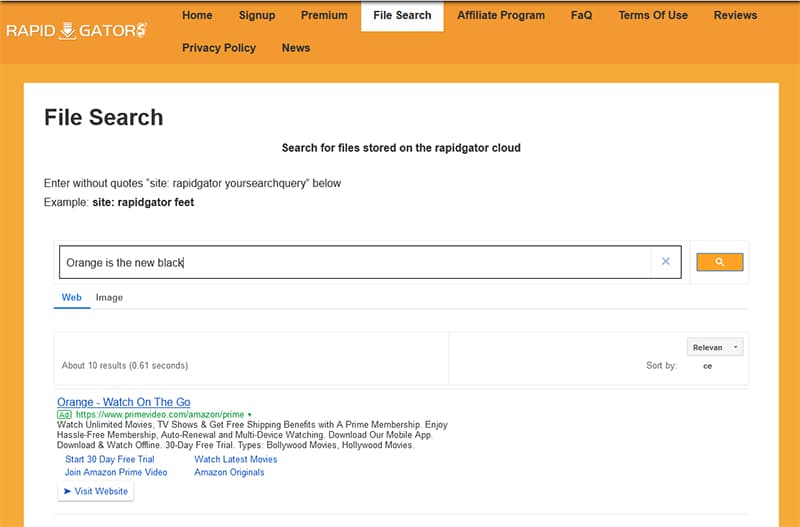The height and width of the screenshot is (527, 800).
Task: Click the green Ad badge icon
Action: (64, 414)
